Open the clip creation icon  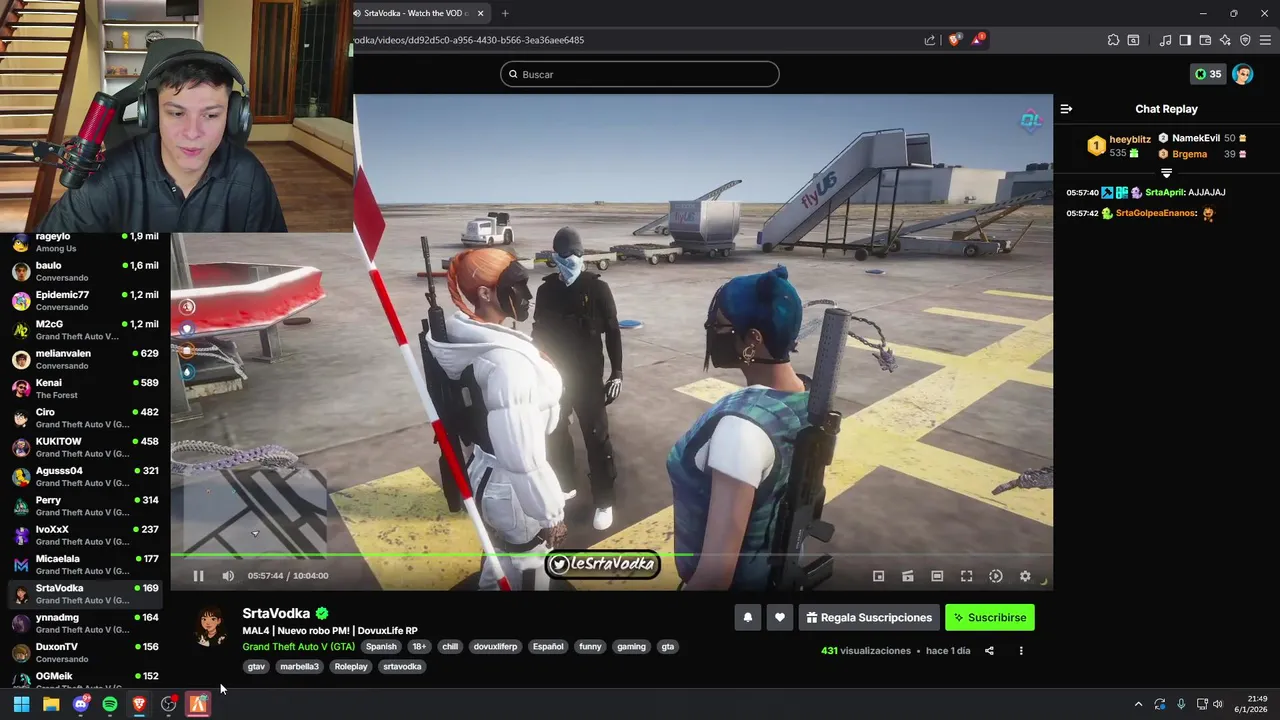pos(908,576)
